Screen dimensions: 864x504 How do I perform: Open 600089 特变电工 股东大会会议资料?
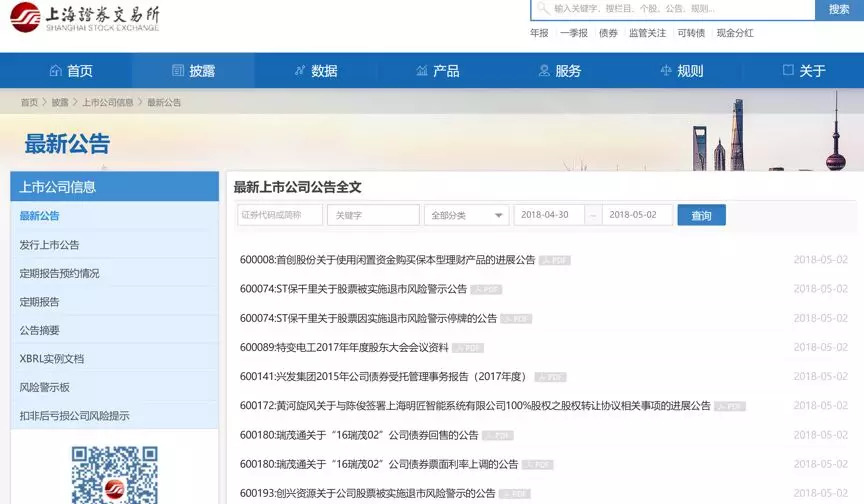(x=344, y=348)
